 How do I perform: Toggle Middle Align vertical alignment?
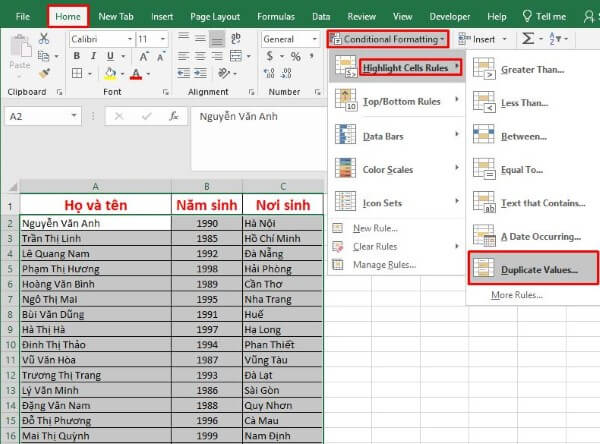coord(200,38)
